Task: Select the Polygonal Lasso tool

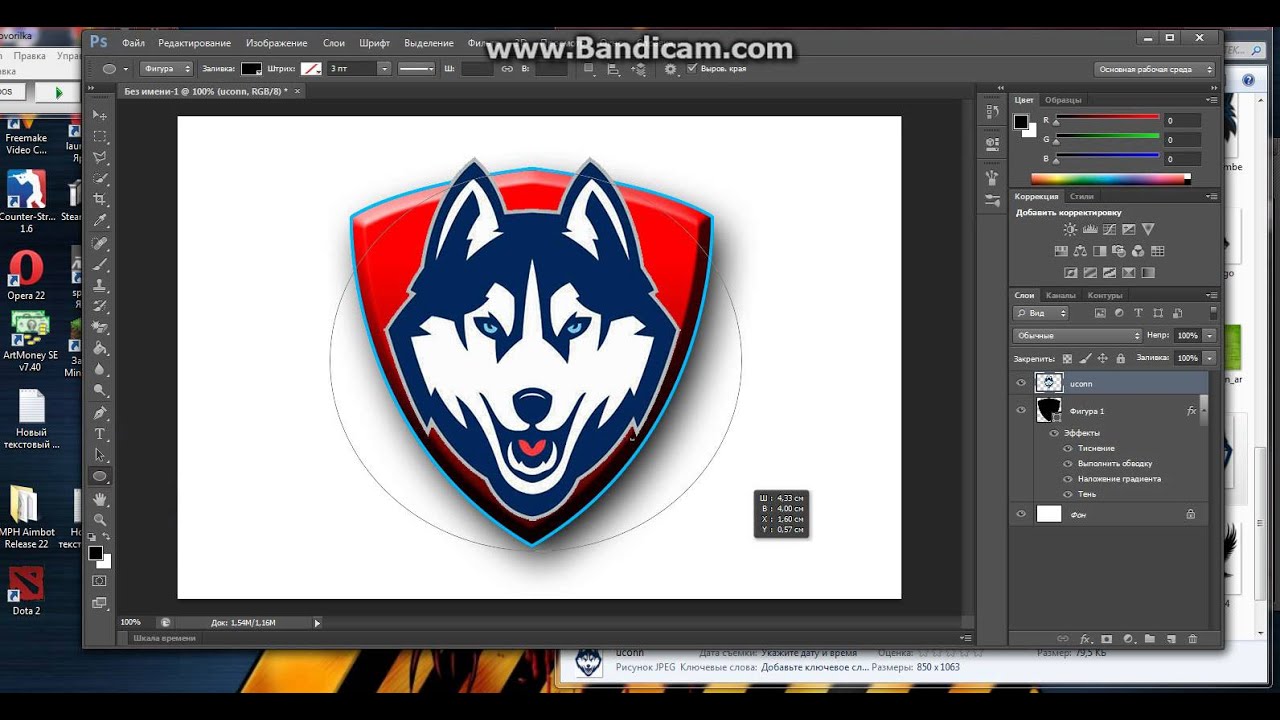Action: click(x=100, y=157)
